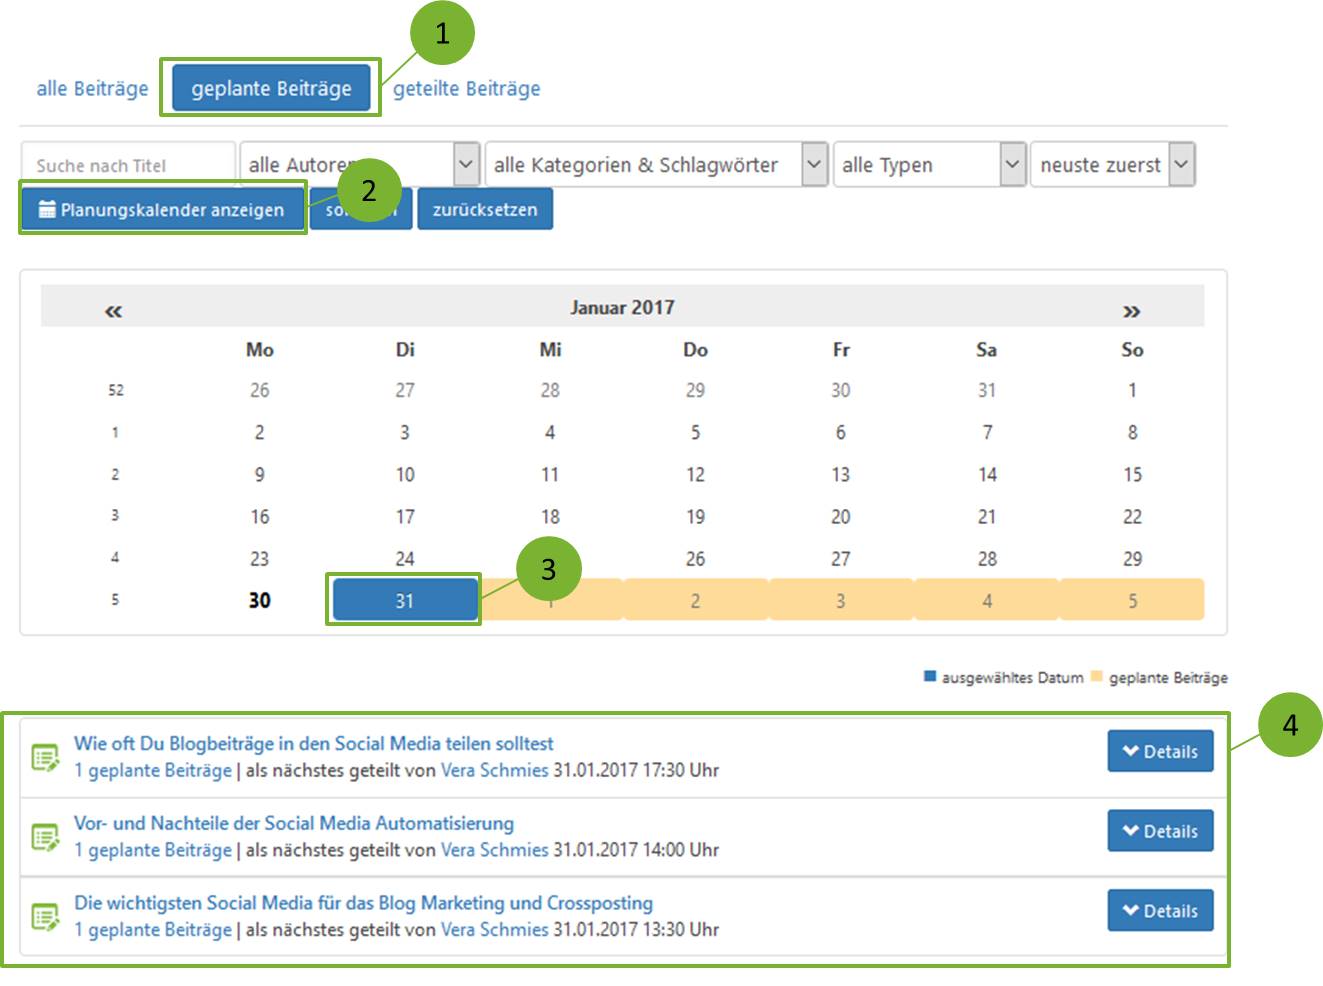
Task: Open the 'alle Kategorien & Schlagwörter' dropdown
Action: click(656, 165)
